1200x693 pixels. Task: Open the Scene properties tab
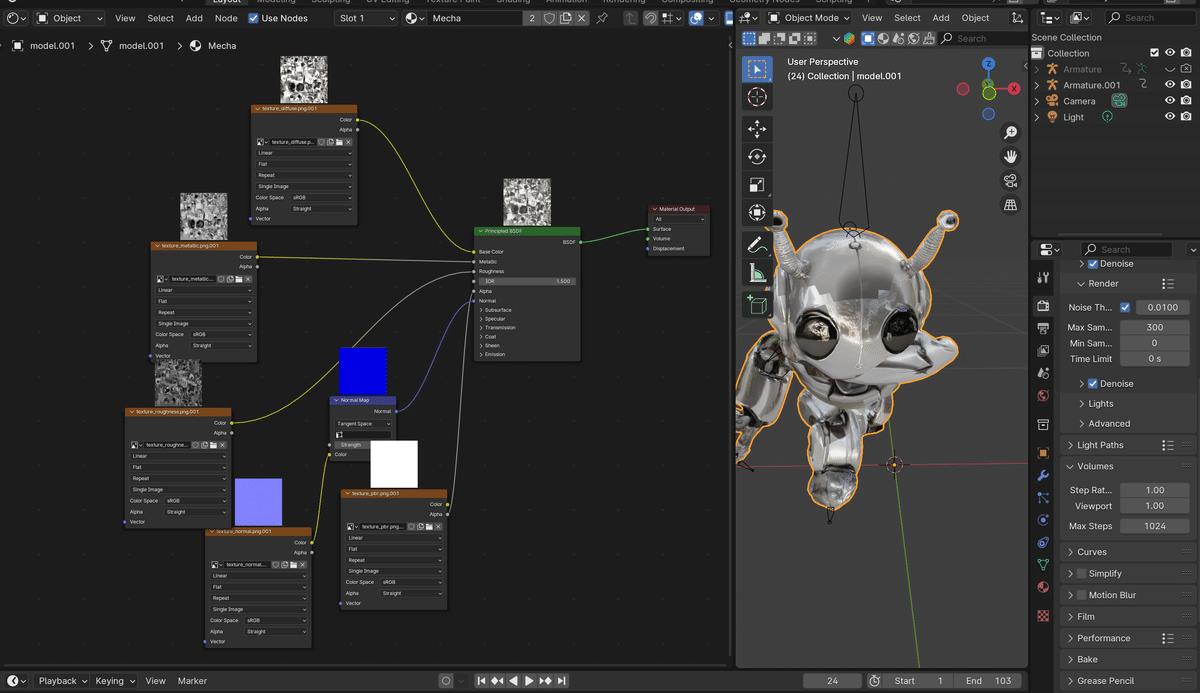pyautogui.click(x=1044, y=373)
